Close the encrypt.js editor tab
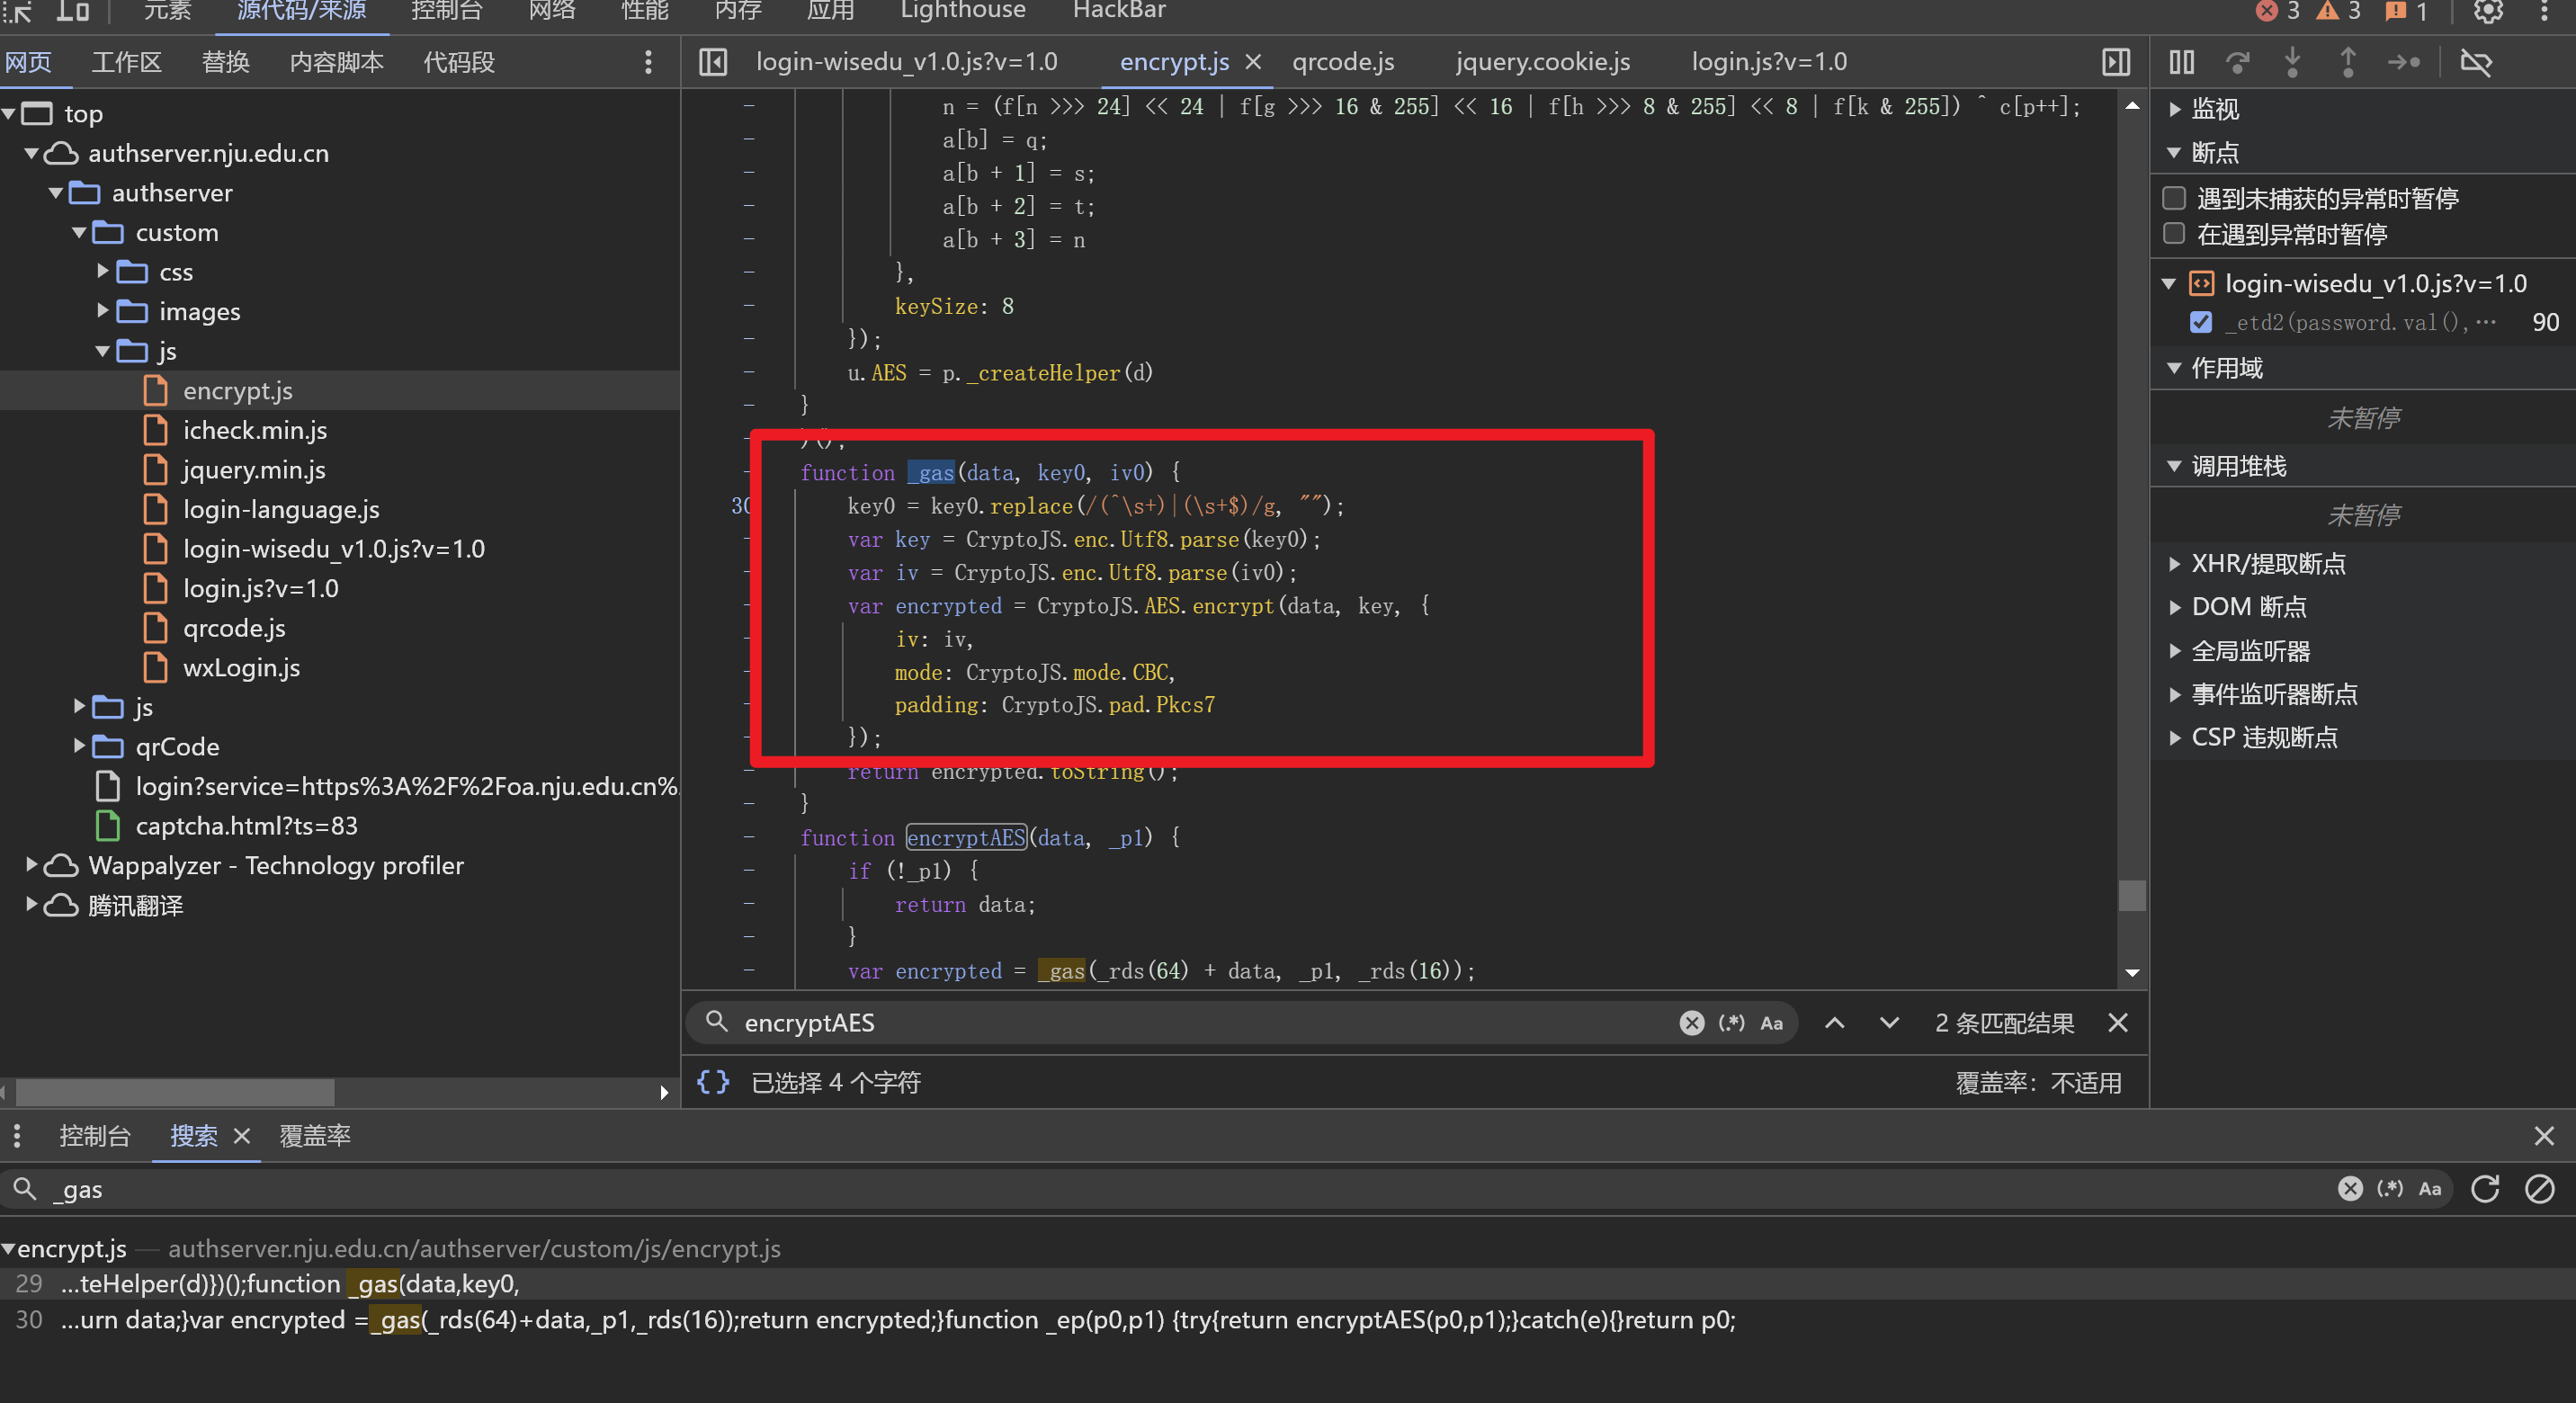Viewport: 2576px width, 1403px height. click(x=1253, y=62)
